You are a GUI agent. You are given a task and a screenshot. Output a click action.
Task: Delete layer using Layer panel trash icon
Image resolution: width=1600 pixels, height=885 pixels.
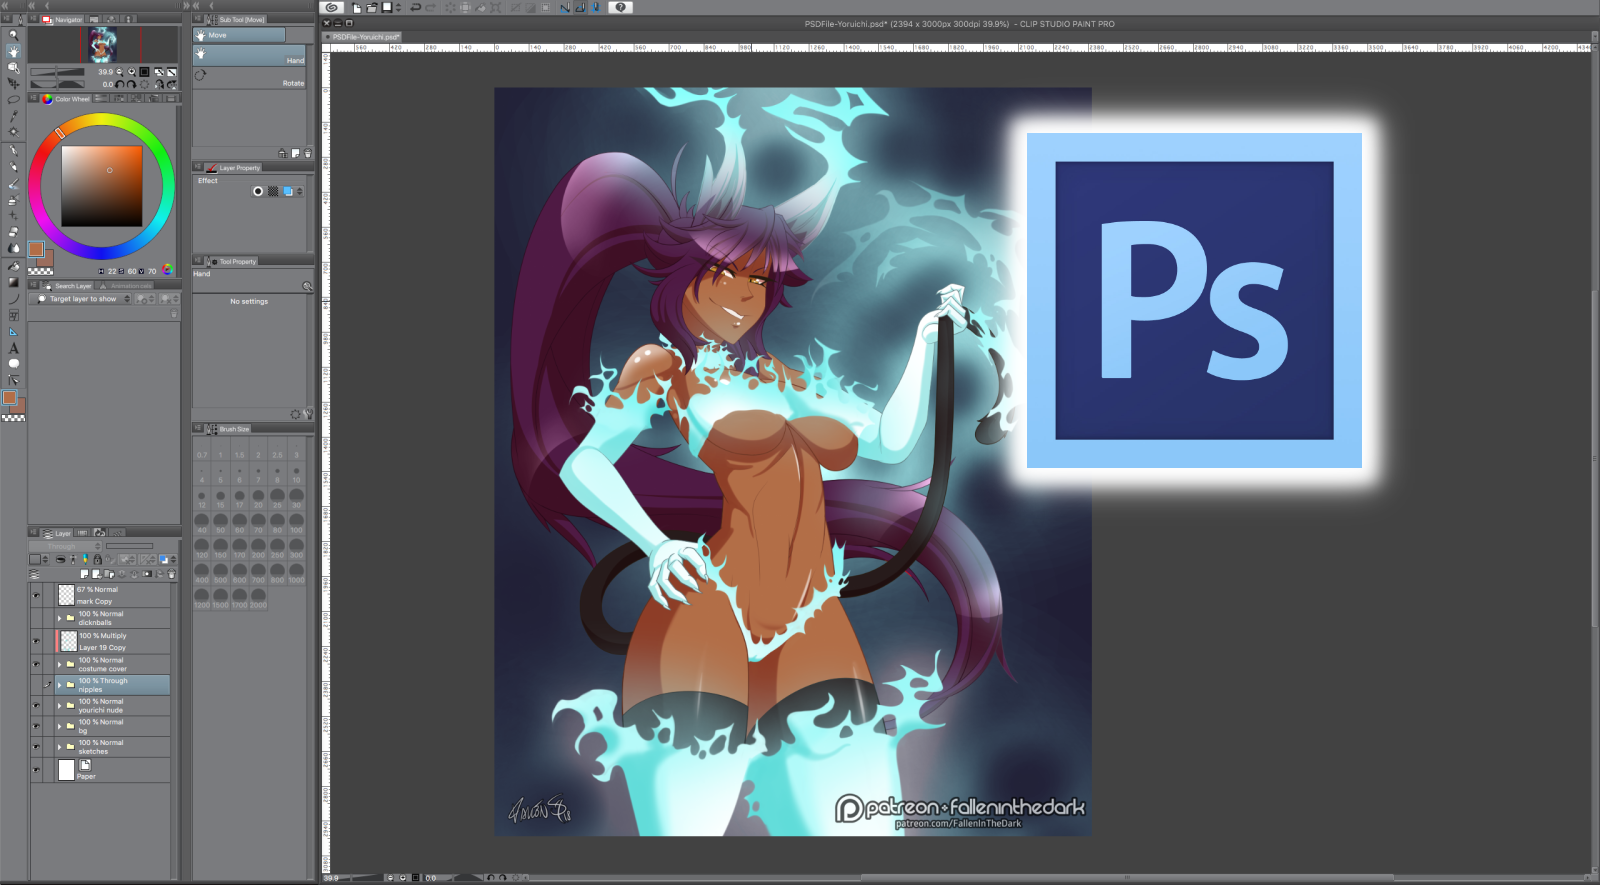(171, 574)
